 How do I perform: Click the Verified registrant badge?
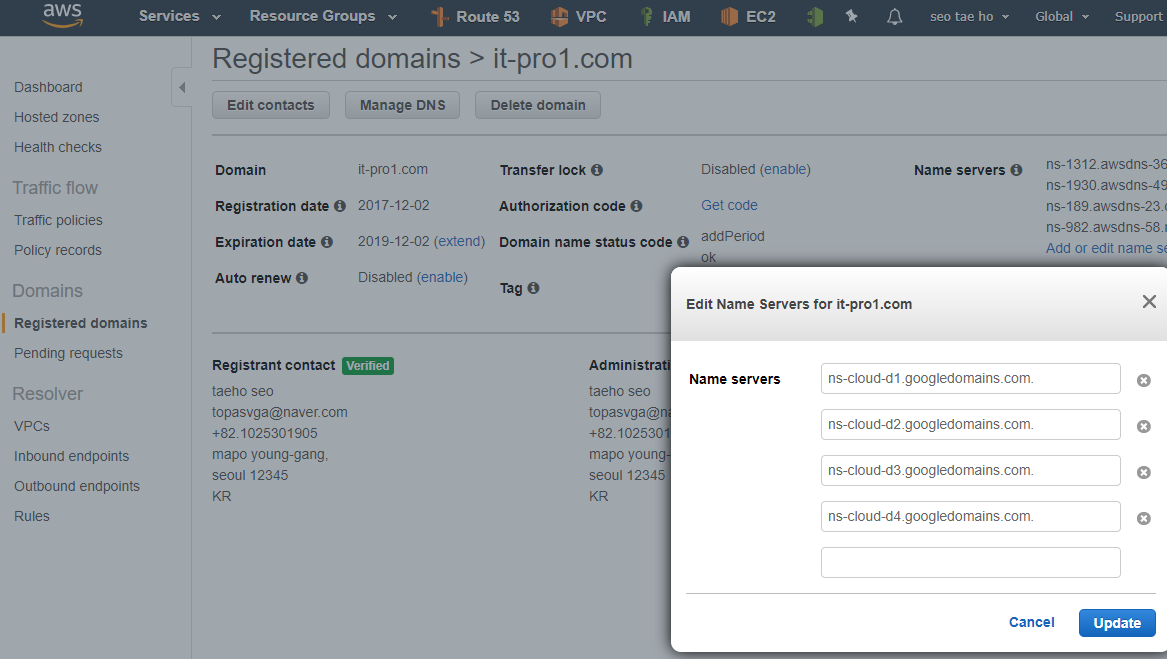[368, 366]
